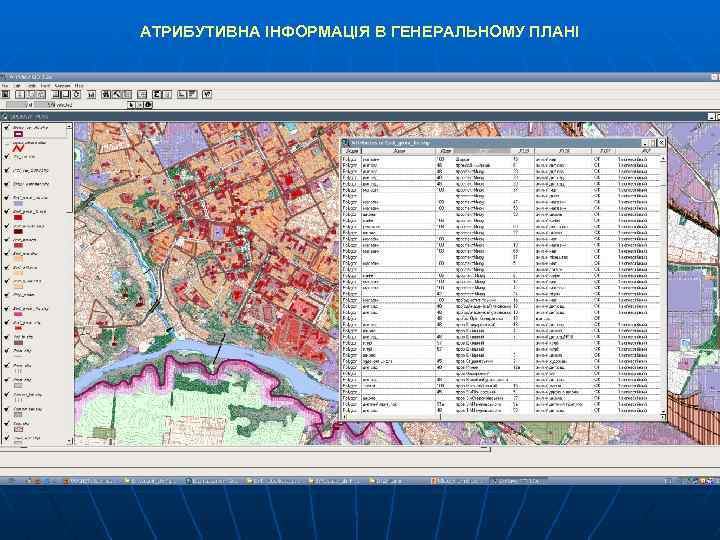Click the attribute table scrollbar up arrow
This screenshot has width=720, height=540.
point(663,158)
